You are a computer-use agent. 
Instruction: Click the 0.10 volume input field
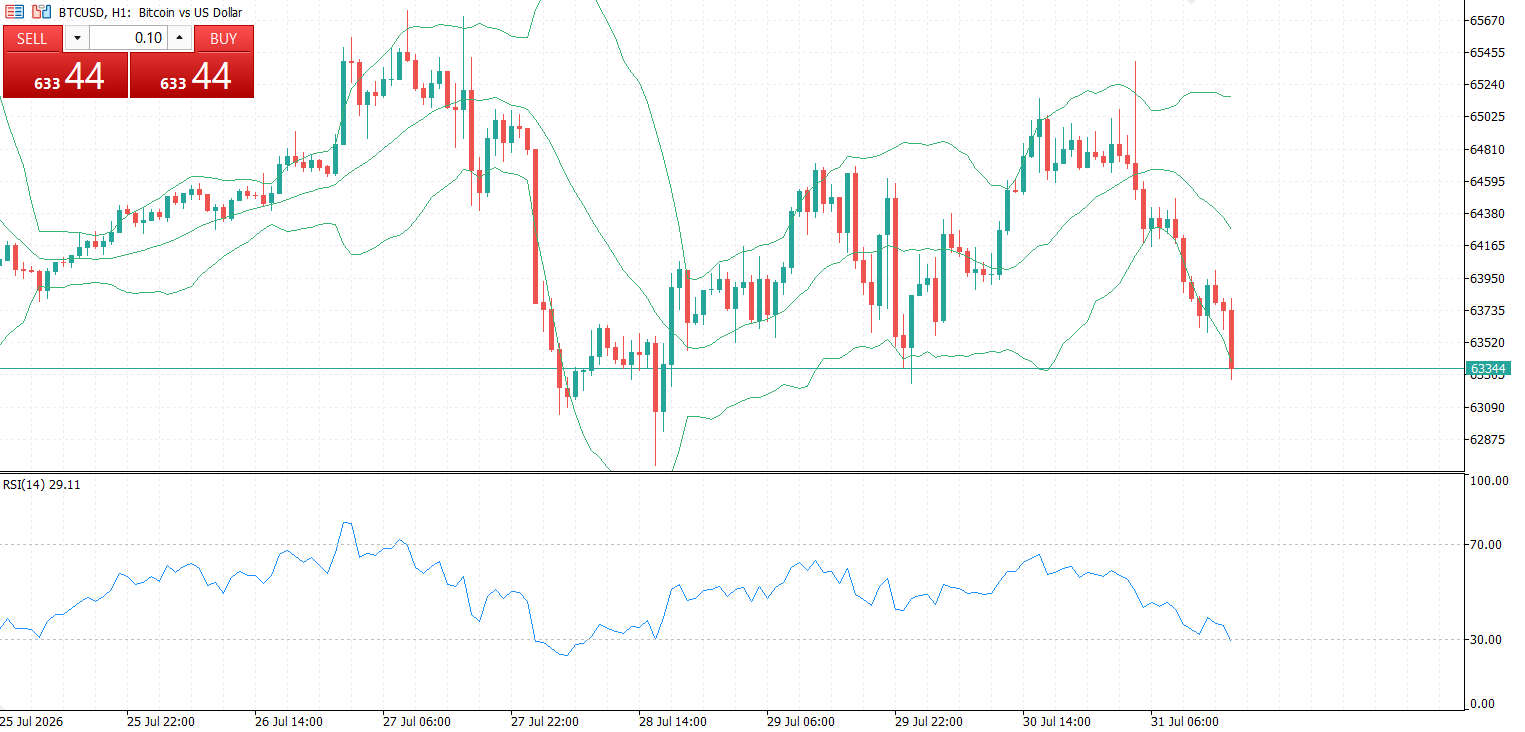(128, 38)
